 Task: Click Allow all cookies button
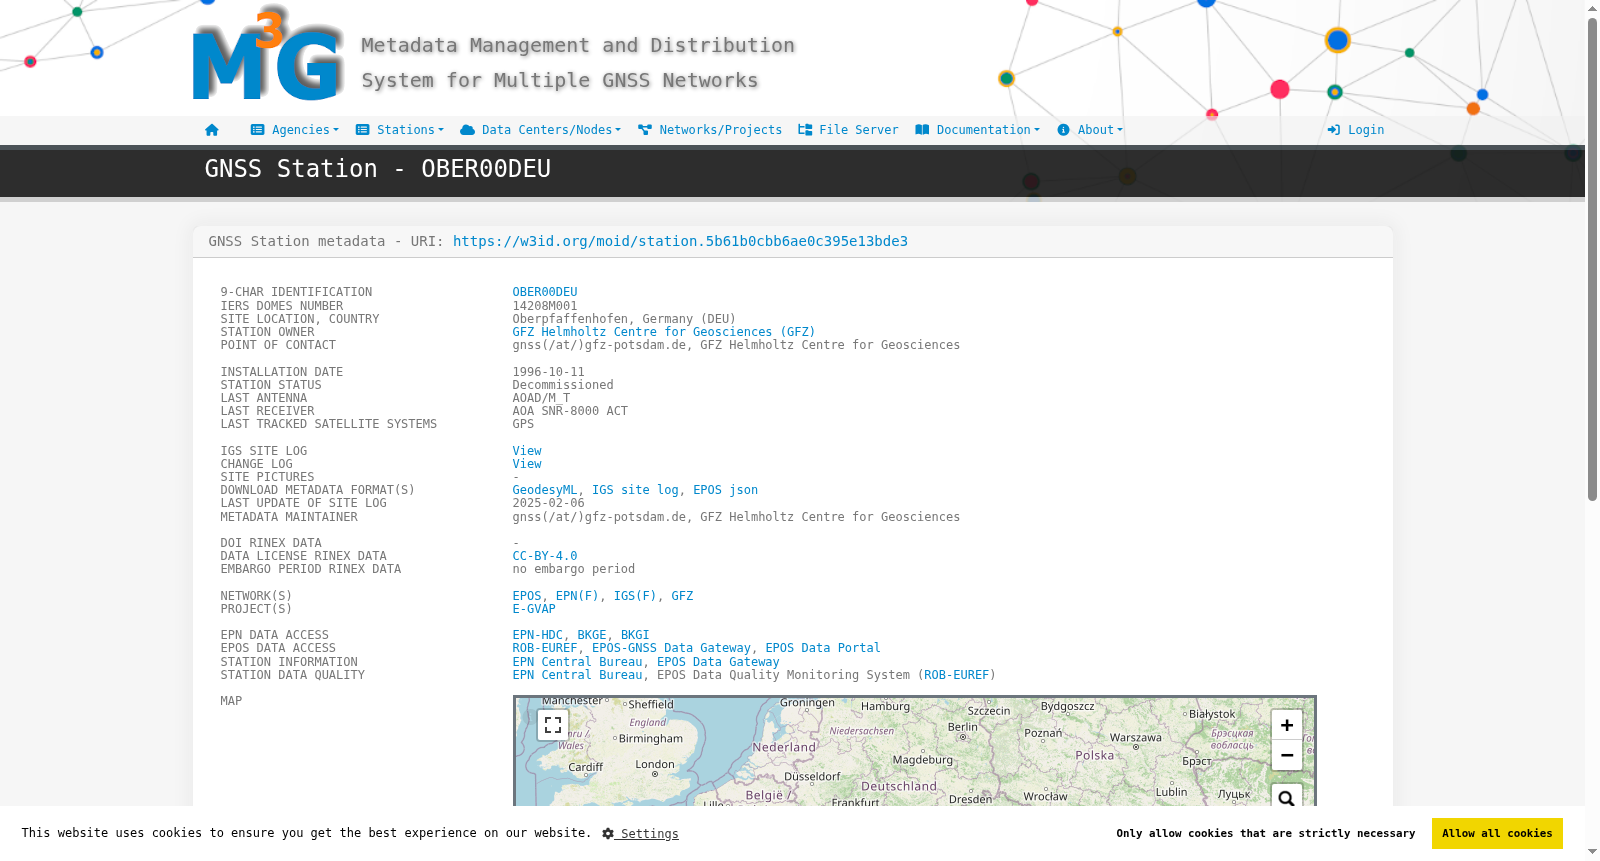(x=1497, y=833)
